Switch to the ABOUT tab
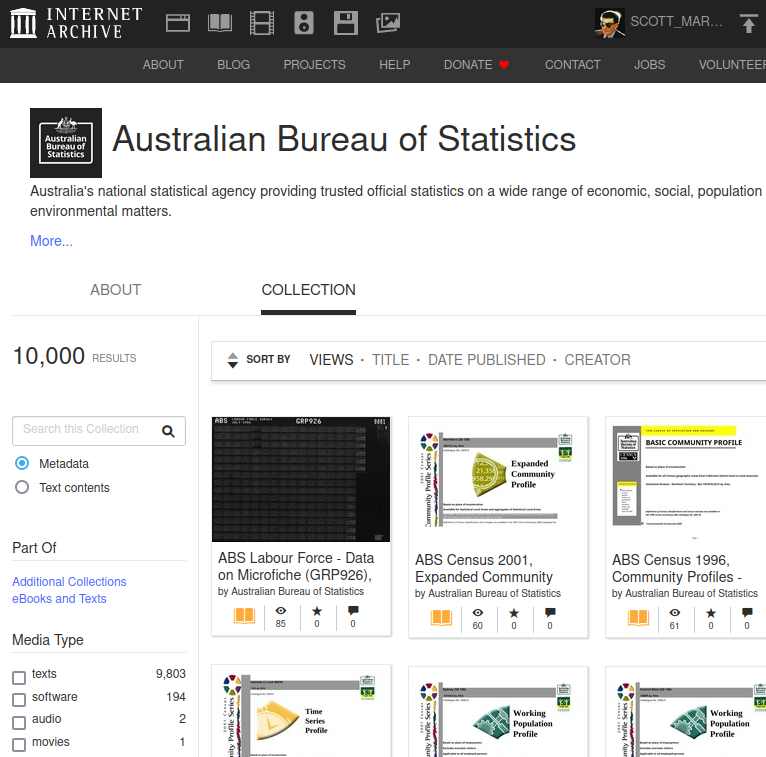The height and width of the screenshot is (757, 766). click(x=115, y=290)
